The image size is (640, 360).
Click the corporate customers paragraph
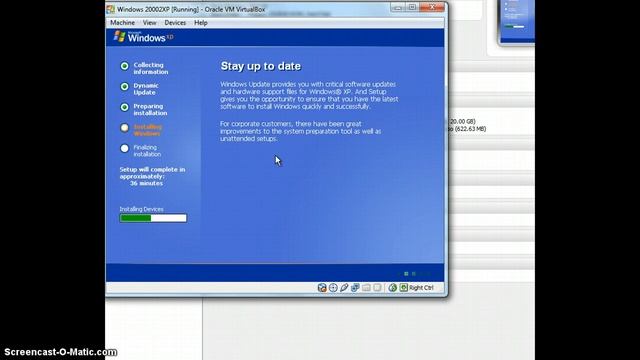tap(300, 131)
